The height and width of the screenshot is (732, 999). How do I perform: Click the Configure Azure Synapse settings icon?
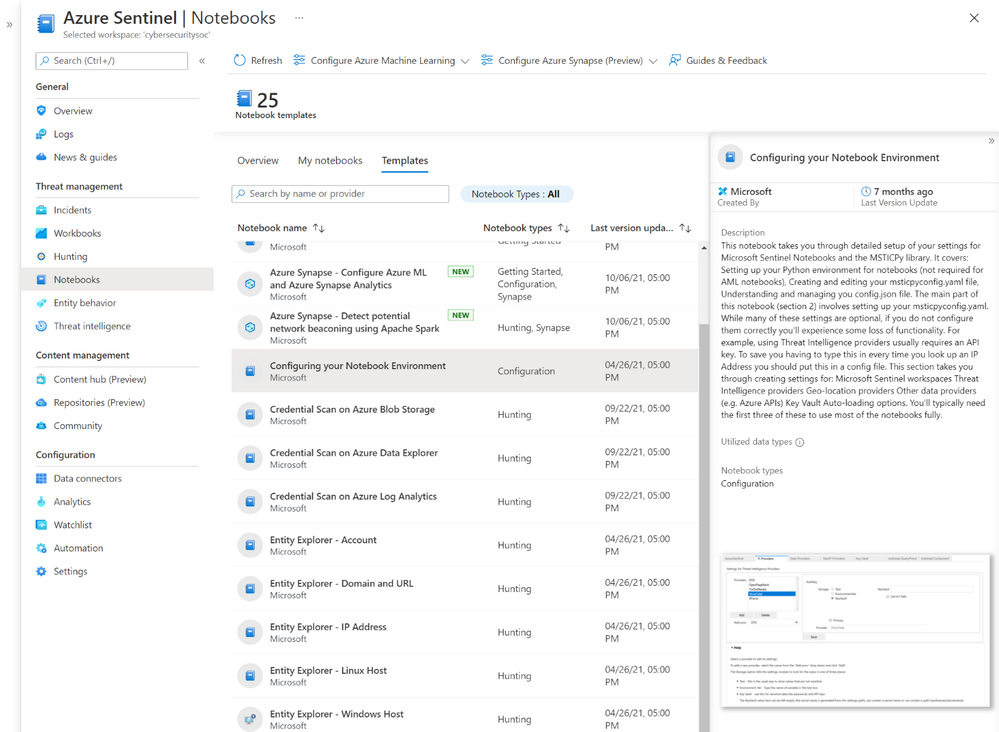pyautogui.click(x=487, y=61)
